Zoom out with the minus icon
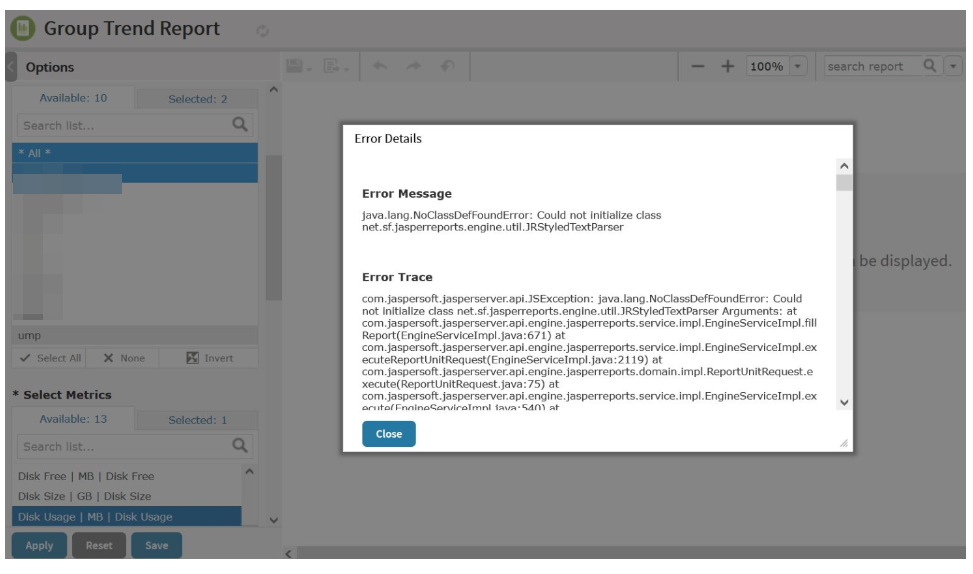 [697, 66]
